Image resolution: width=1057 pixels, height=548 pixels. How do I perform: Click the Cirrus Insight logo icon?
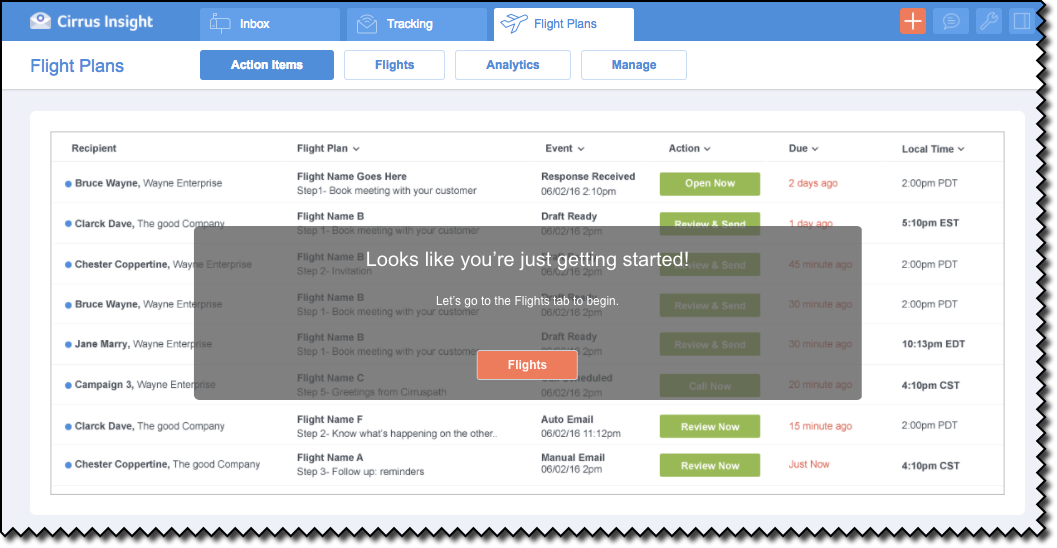[40, 21]
